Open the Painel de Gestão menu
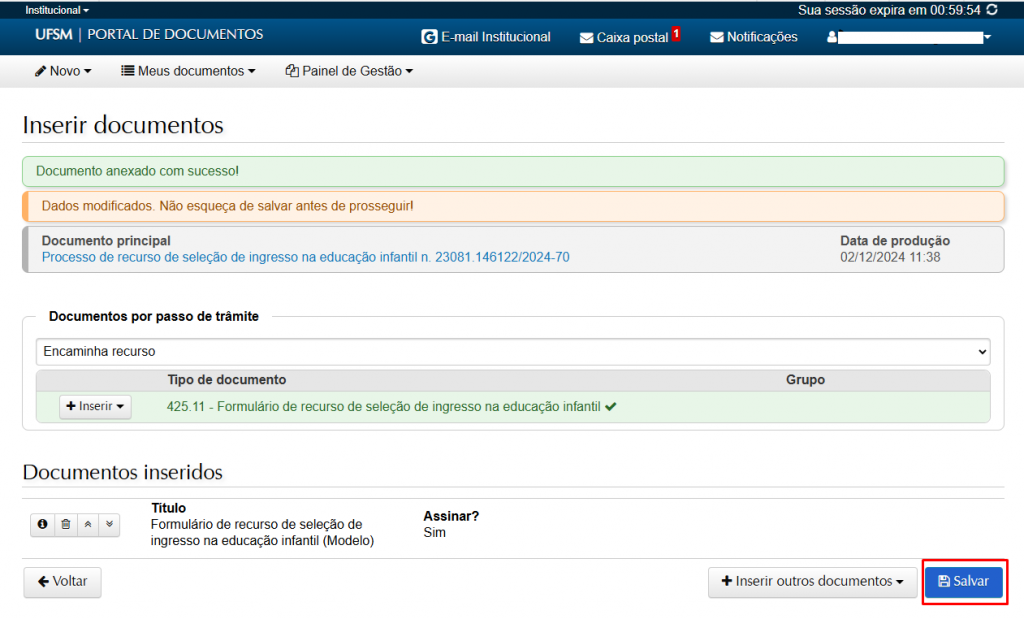The image size is (1024, 619). click(x=349, y=71)
